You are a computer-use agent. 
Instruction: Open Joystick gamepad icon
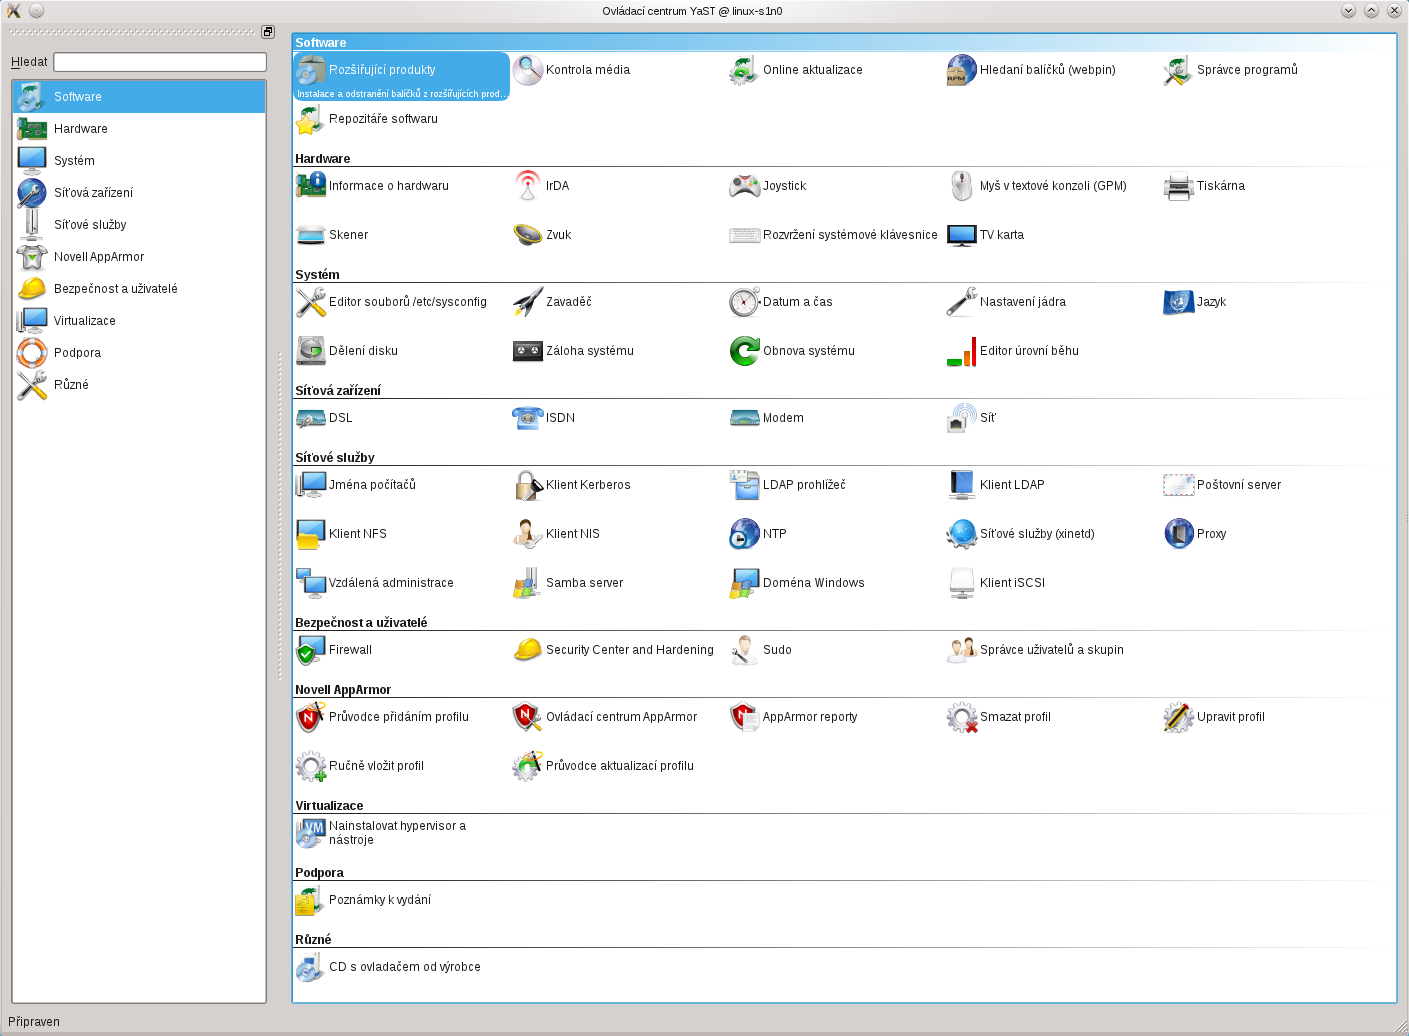744,186
